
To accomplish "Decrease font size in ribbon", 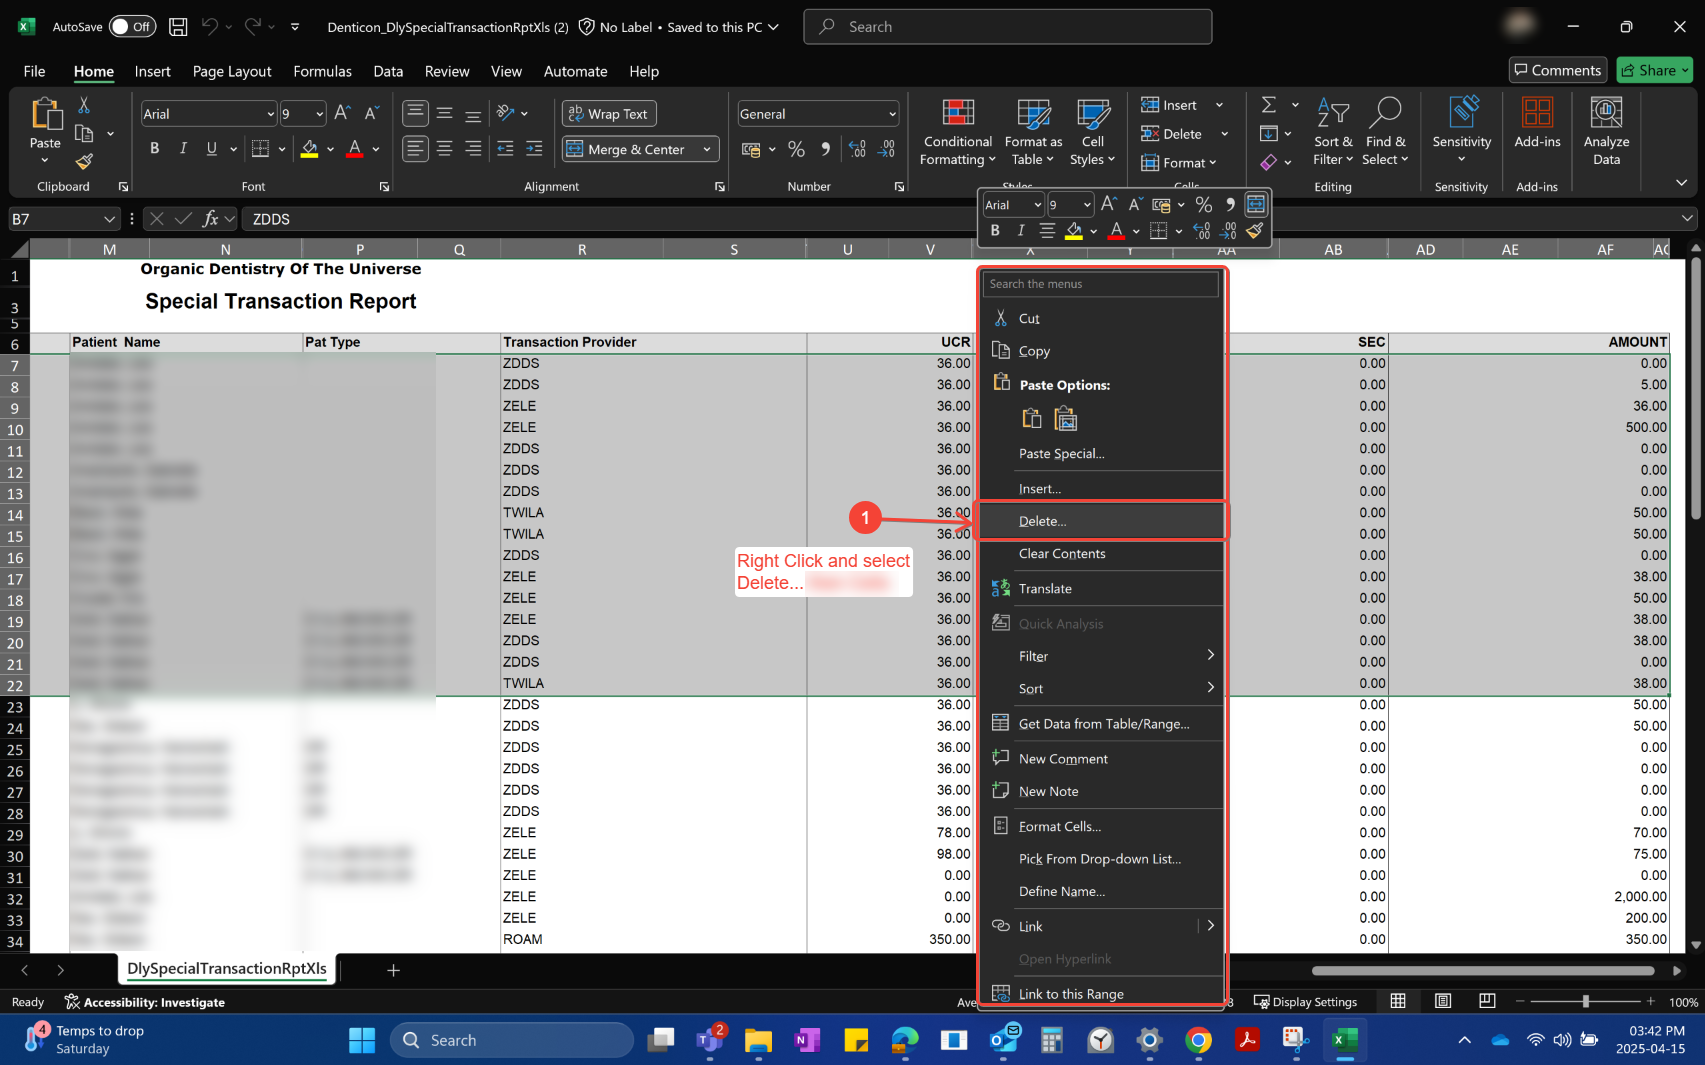I will tap(371, 113).
